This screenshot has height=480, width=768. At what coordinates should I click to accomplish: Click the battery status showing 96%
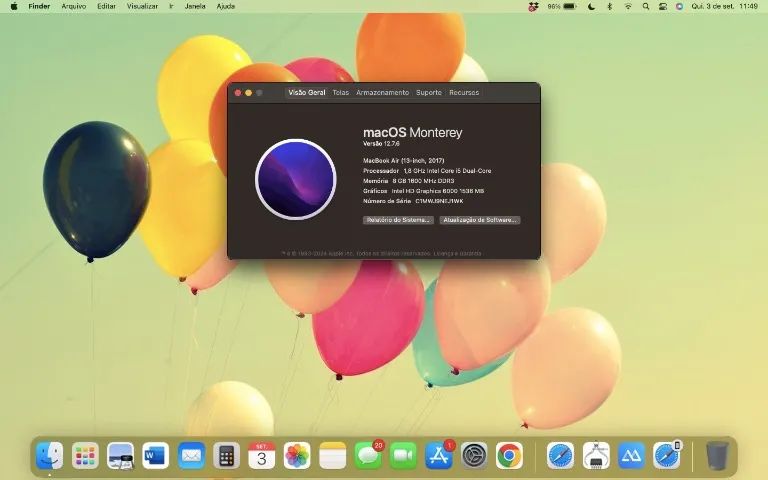tap(561, 6)
